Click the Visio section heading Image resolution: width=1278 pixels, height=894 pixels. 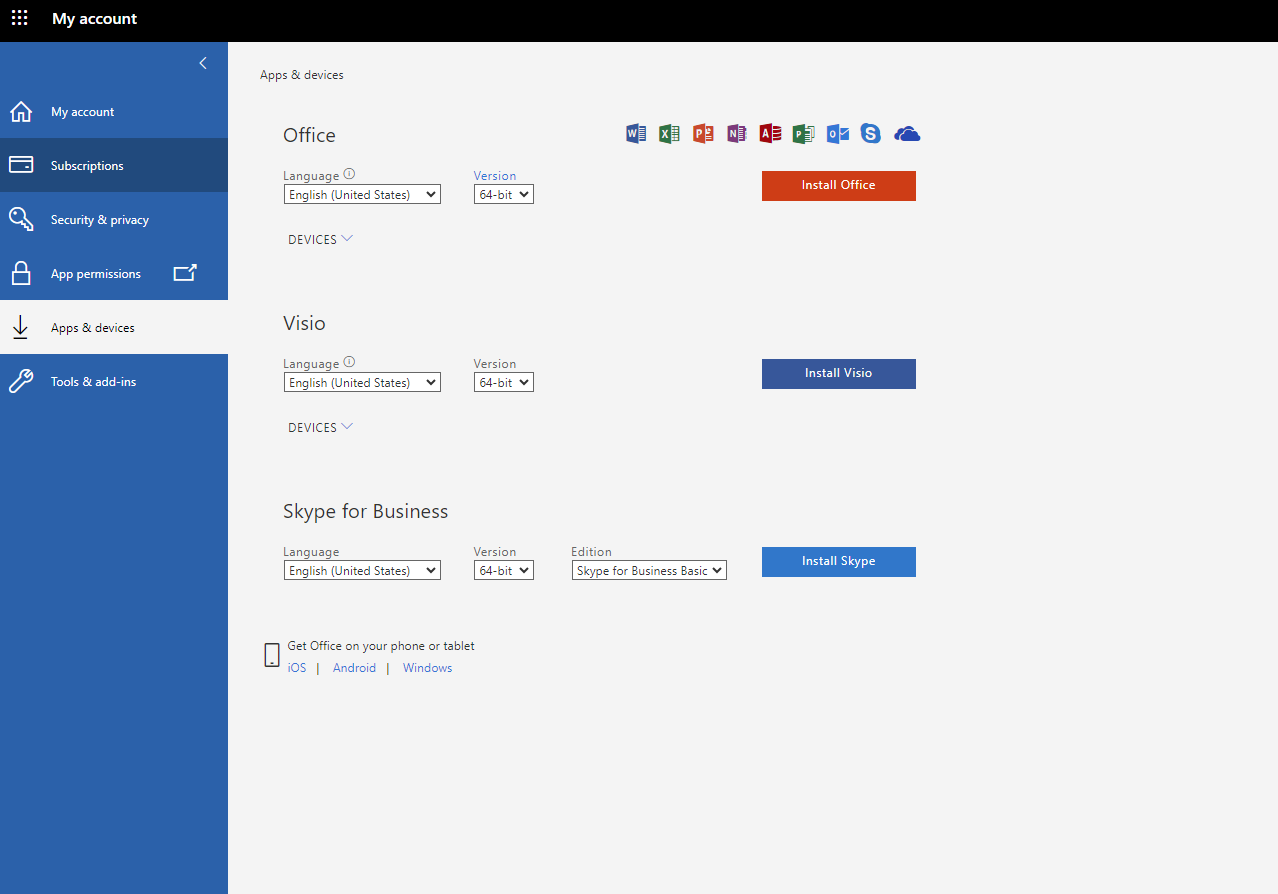(x=304, y=323)
